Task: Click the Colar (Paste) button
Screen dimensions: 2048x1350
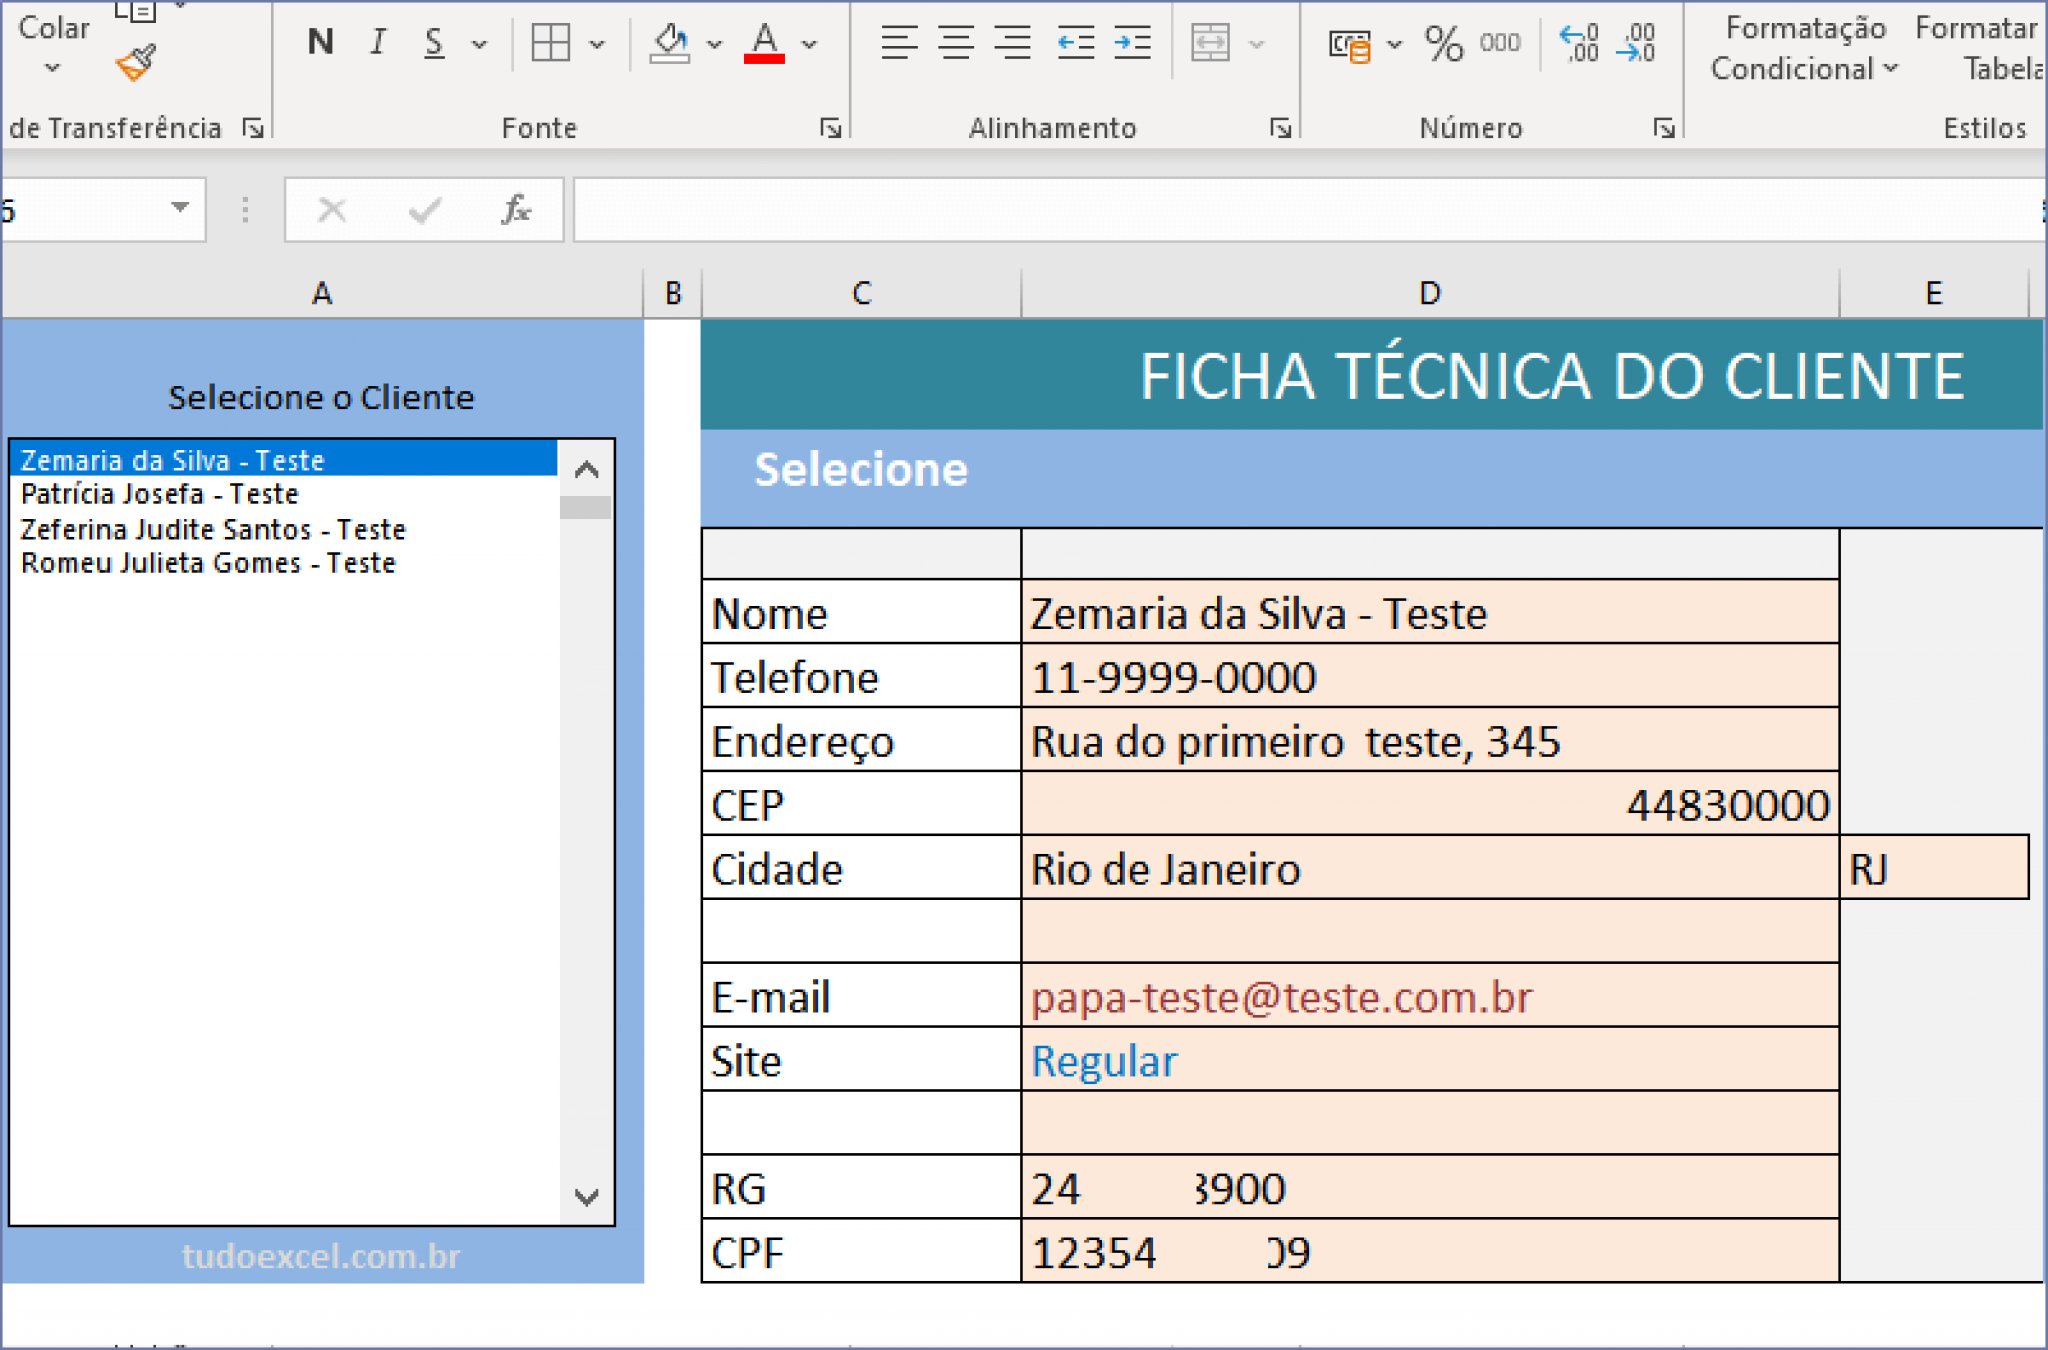Action: (x=52, y=30)
